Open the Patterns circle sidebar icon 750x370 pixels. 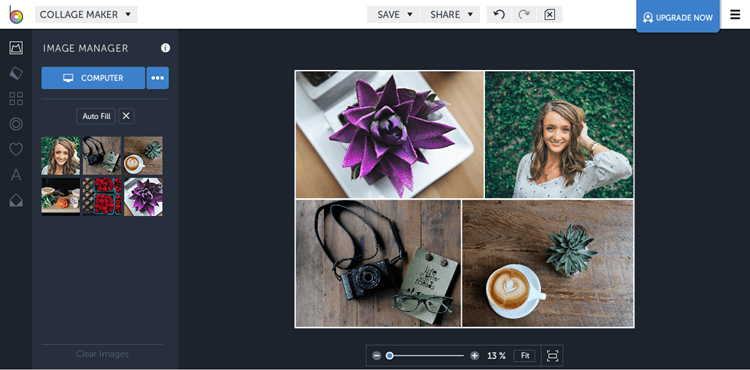pos(16,124)
